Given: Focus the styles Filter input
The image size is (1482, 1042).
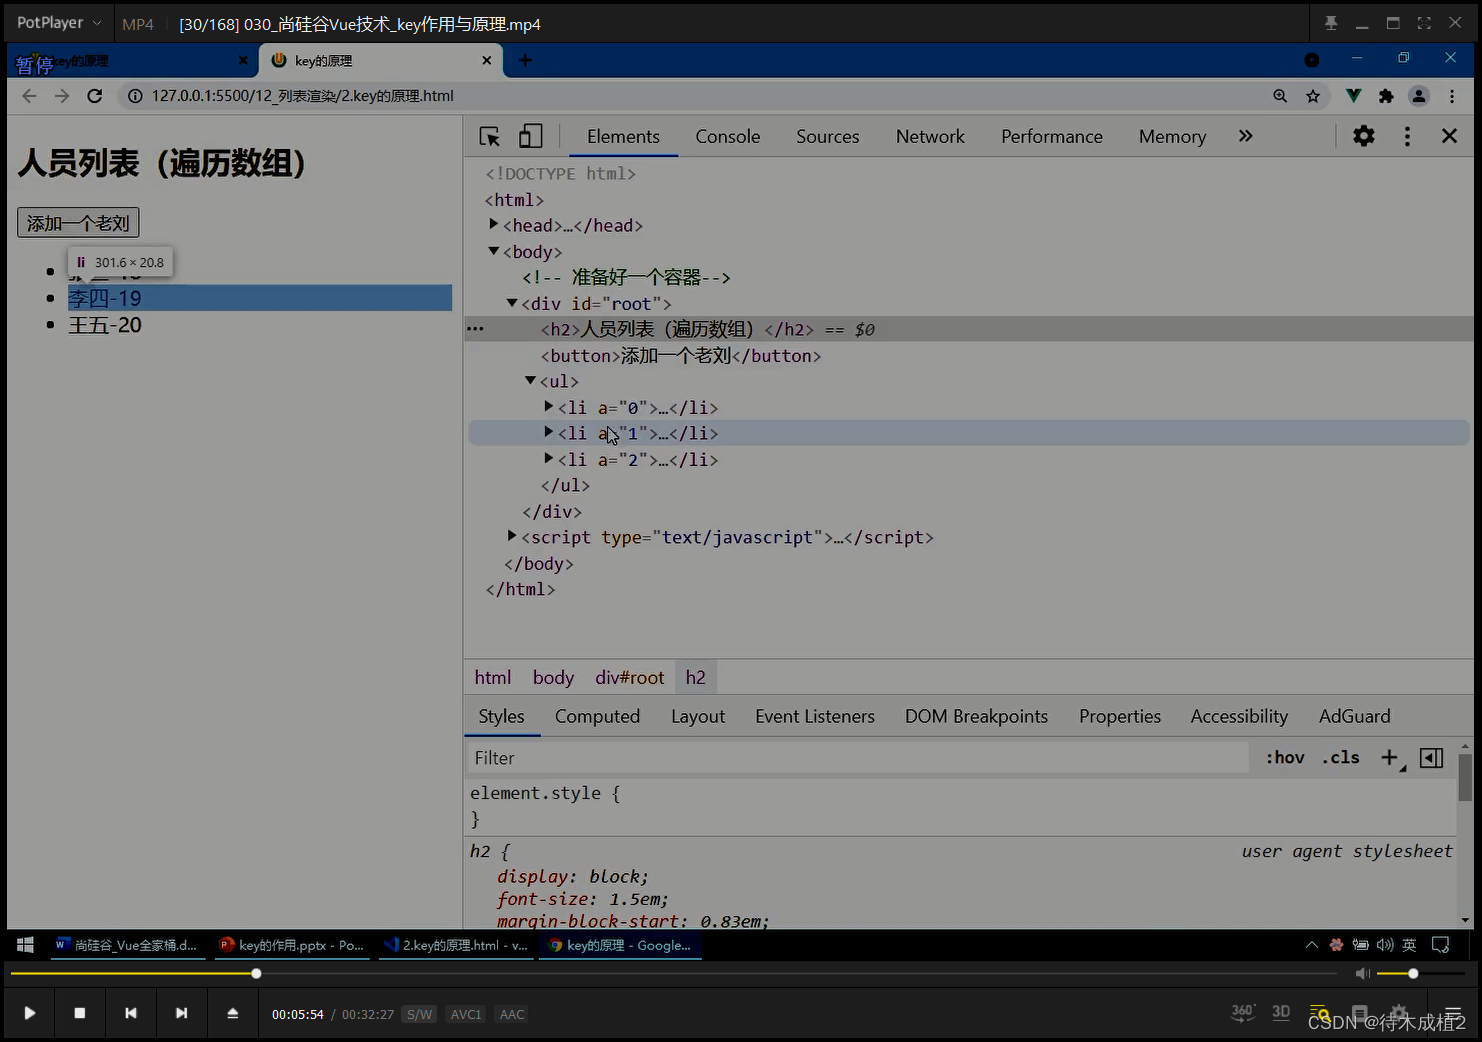Looking at the screenshot, I should click(858, 758).
